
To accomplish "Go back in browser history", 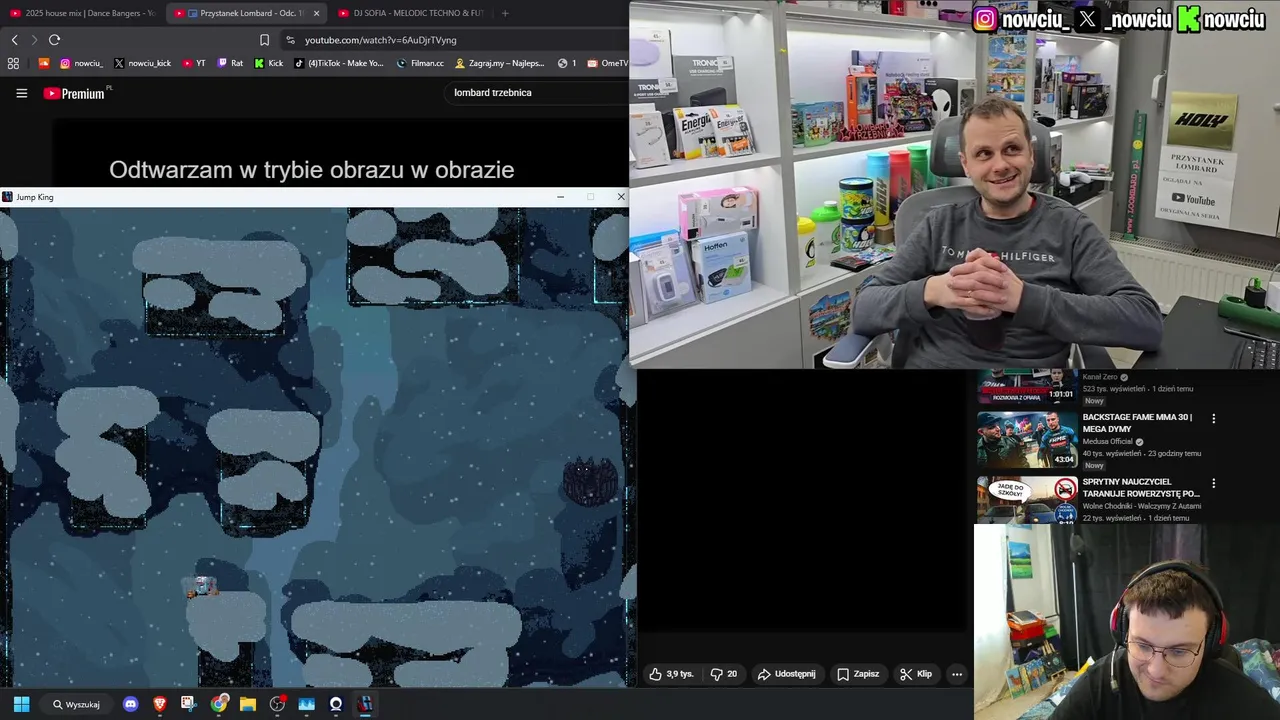I will coord(14,40).
